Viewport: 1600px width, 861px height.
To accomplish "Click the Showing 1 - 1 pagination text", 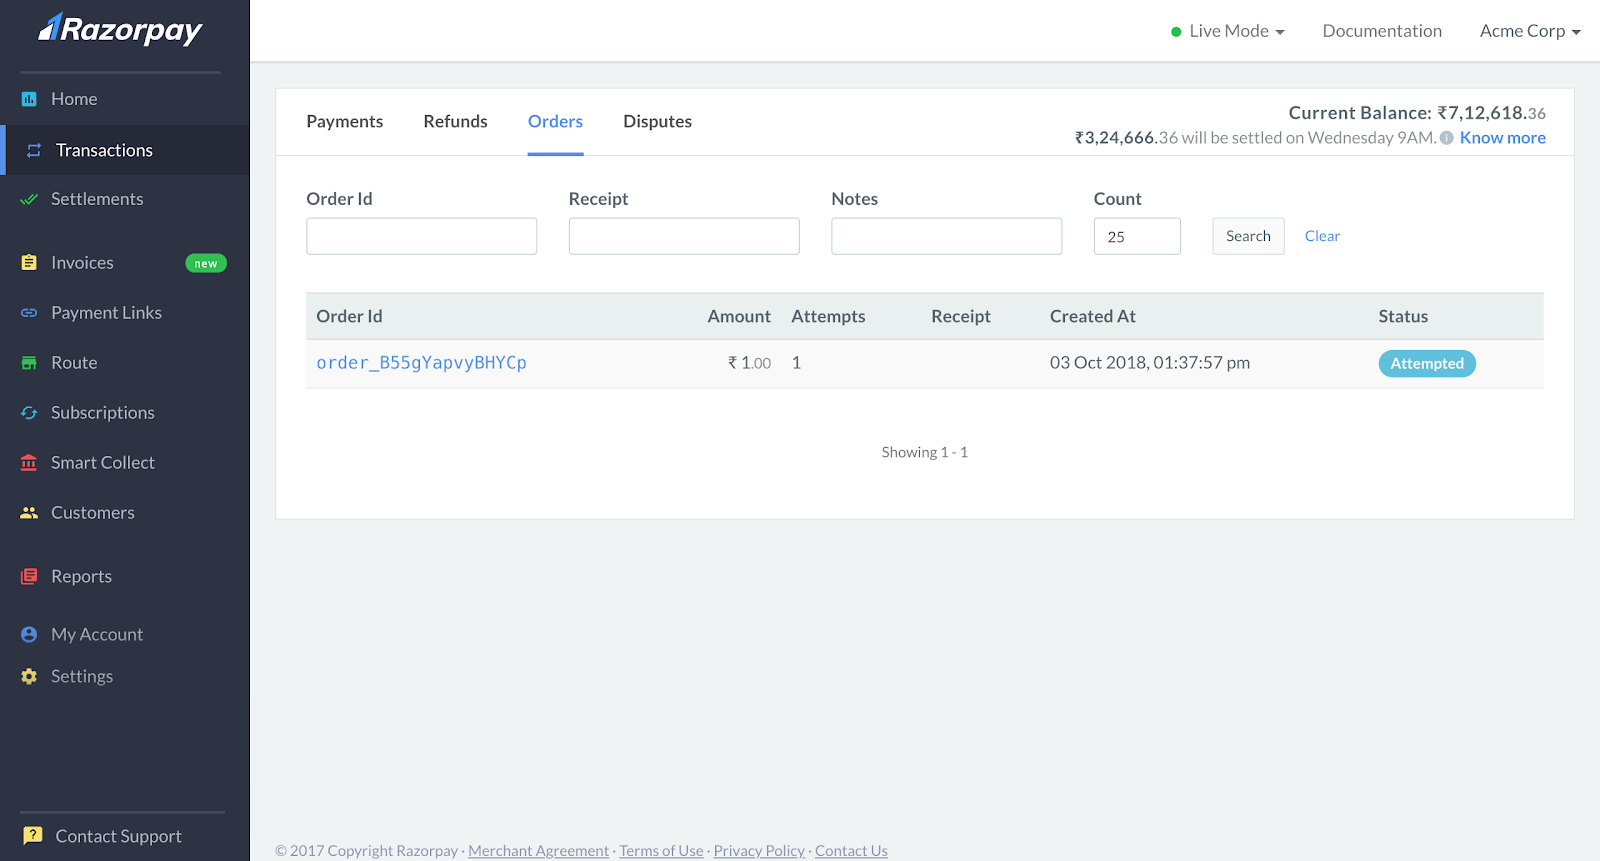I will (924, 452).
